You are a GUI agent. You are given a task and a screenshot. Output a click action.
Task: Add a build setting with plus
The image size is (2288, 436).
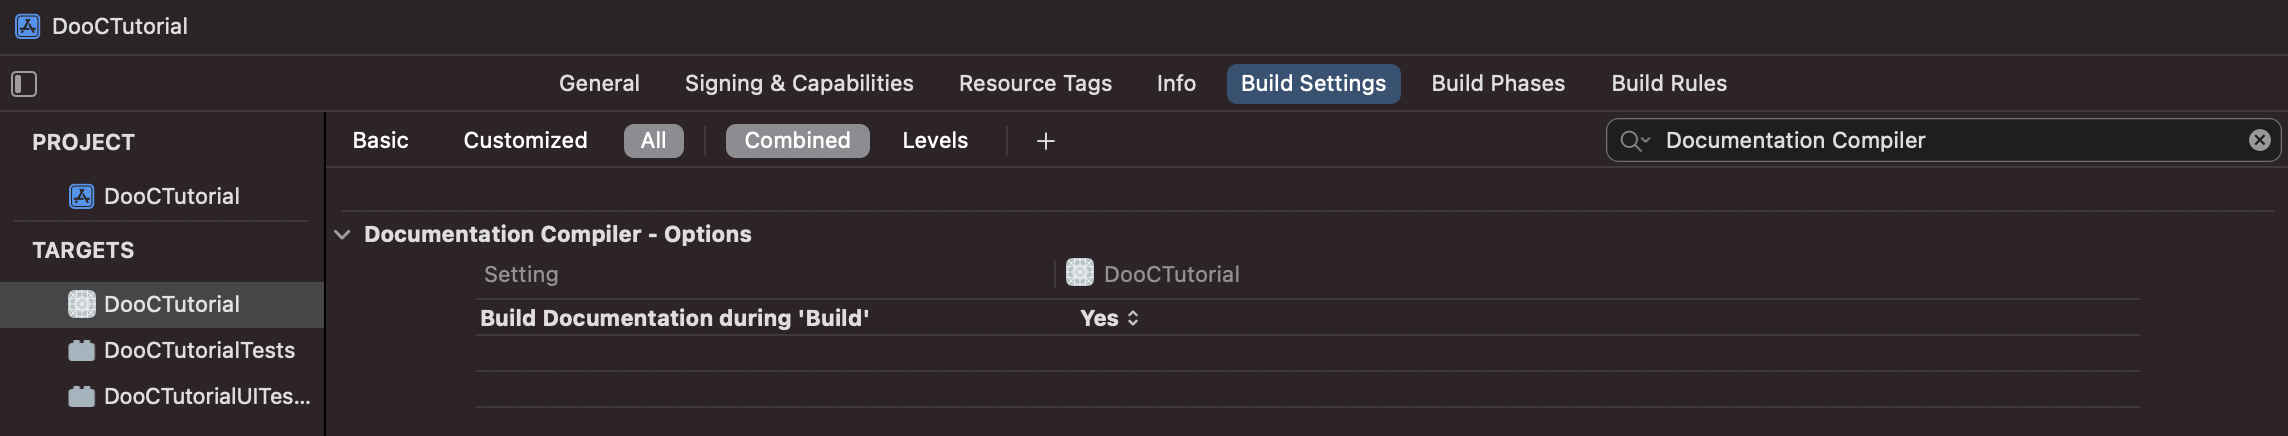point(1046,141)
